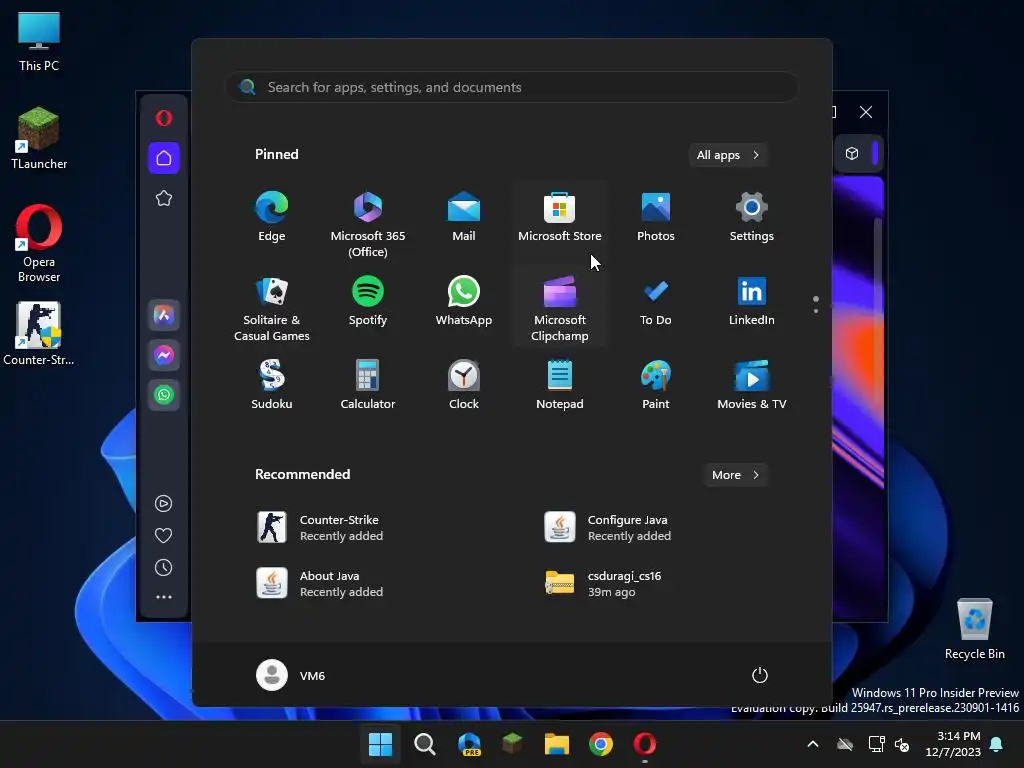
Task: Switch to Opera on taskbar
Action: [x=645, y=744]
